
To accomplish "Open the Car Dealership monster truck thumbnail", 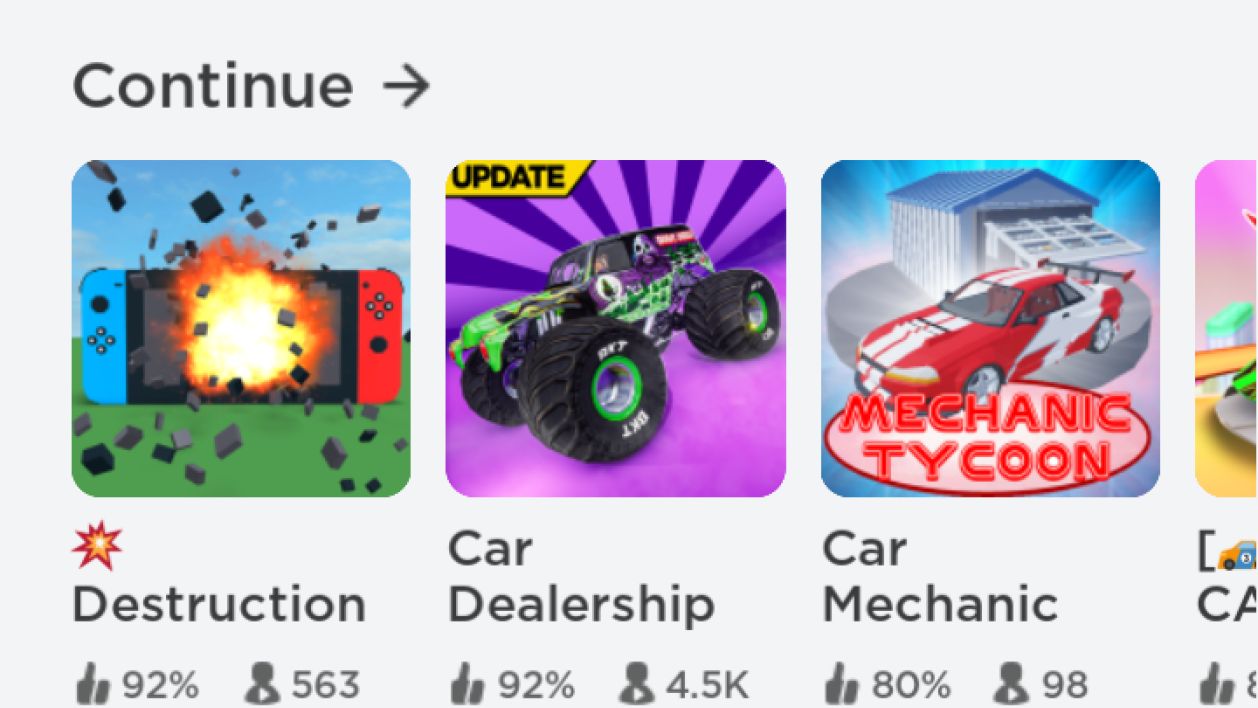I will (x=615, y=328).
